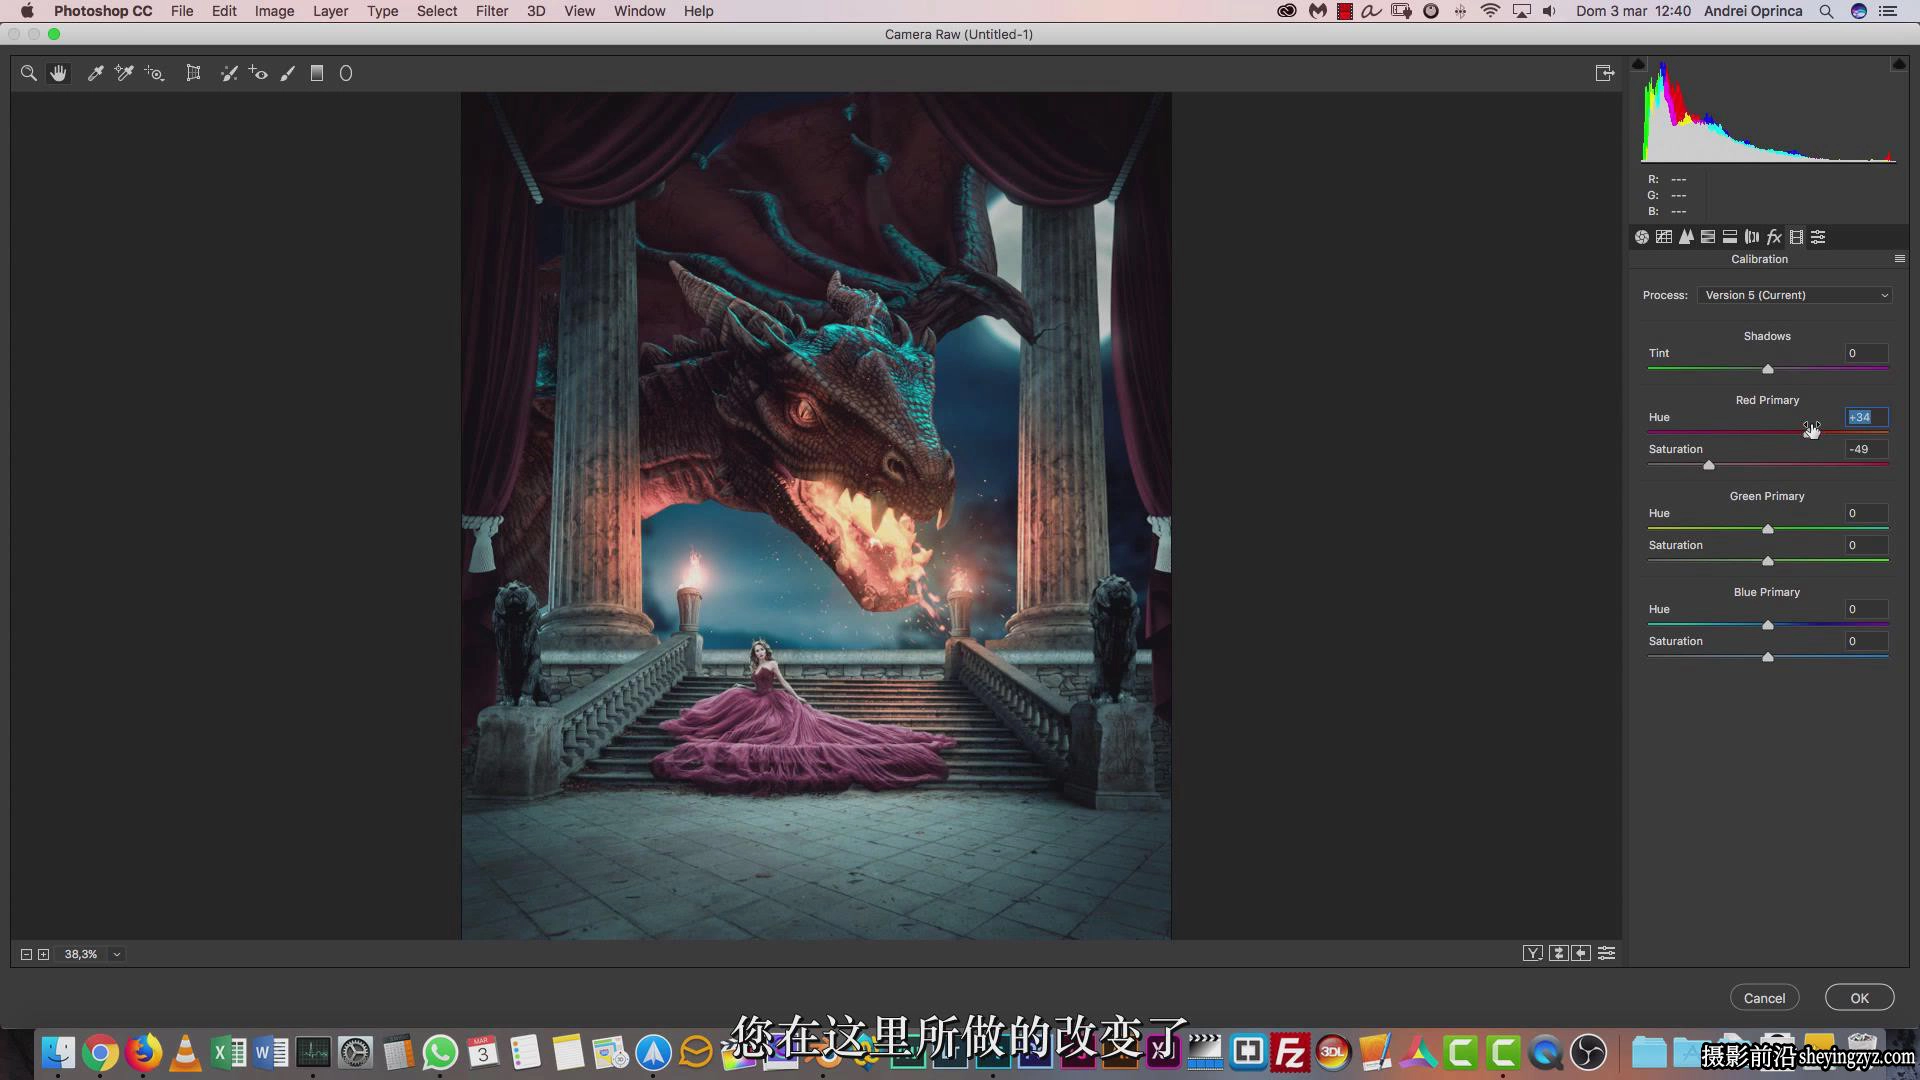Image resolution: width=1920 pixels, height=1080 pixels.
Task: Open the Lens Corrections panel tab
Action: pyautogui.click(x=1752, y=237)
